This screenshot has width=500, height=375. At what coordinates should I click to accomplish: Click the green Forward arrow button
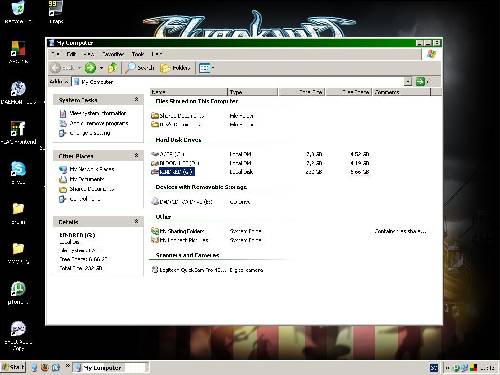tap(90, 68)
